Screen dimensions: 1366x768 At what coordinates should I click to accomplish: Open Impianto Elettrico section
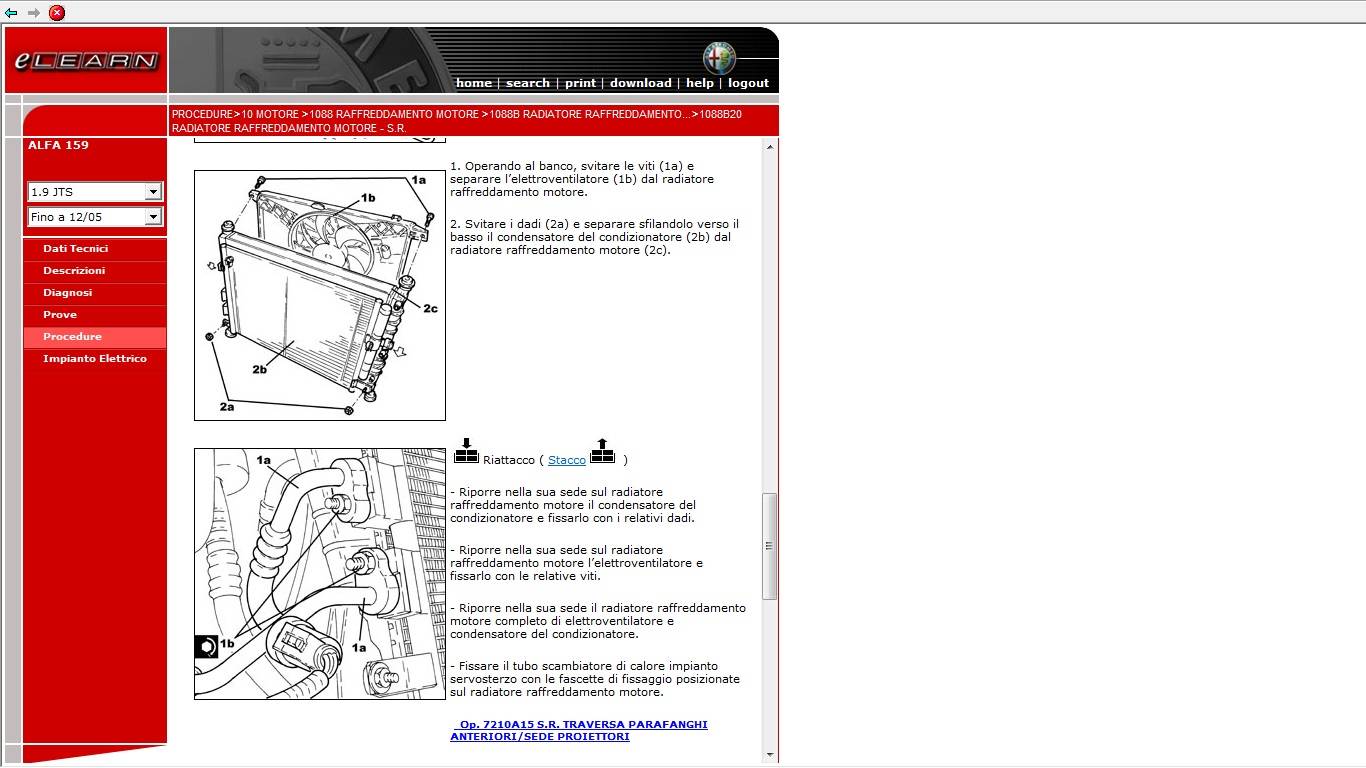coord(95,359)
